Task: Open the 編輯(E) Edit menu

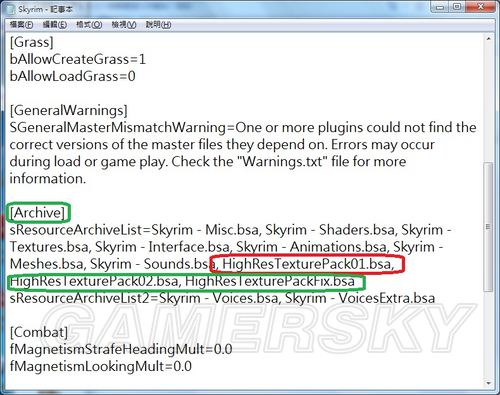Action: pyautogui.click(x=55, y=25)
